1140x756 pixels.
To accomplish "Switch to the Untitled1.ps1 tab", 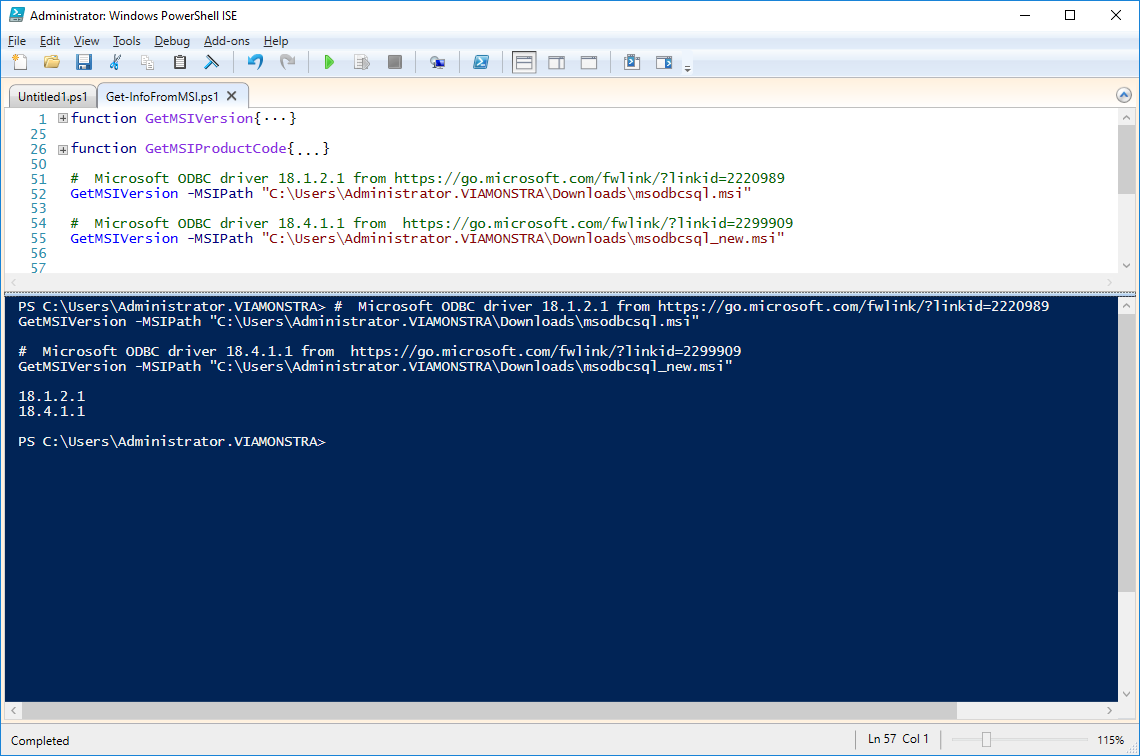I will (52, 97).
